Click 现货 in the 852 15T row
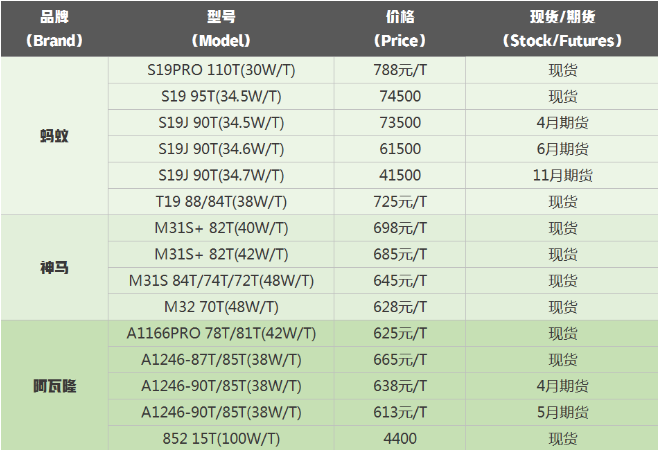The height and width of the screenshot is (451, 658). coord(562,438)
